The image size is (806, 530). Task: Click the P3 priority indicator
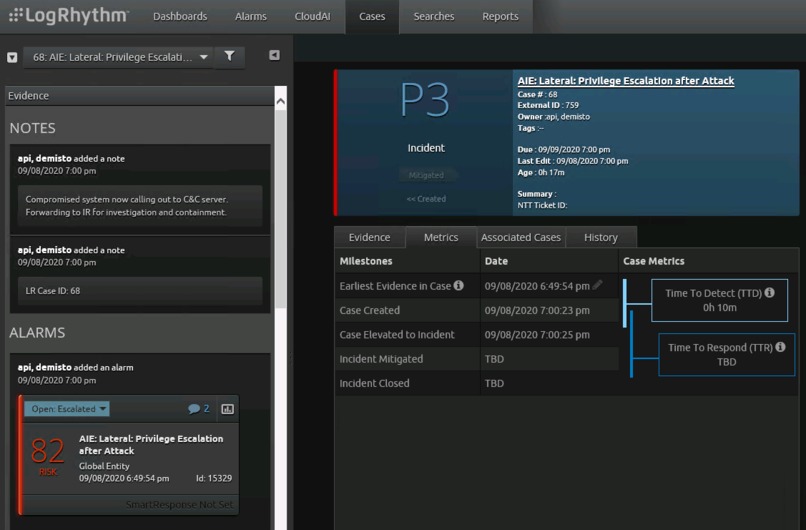(x=425, y=99)
